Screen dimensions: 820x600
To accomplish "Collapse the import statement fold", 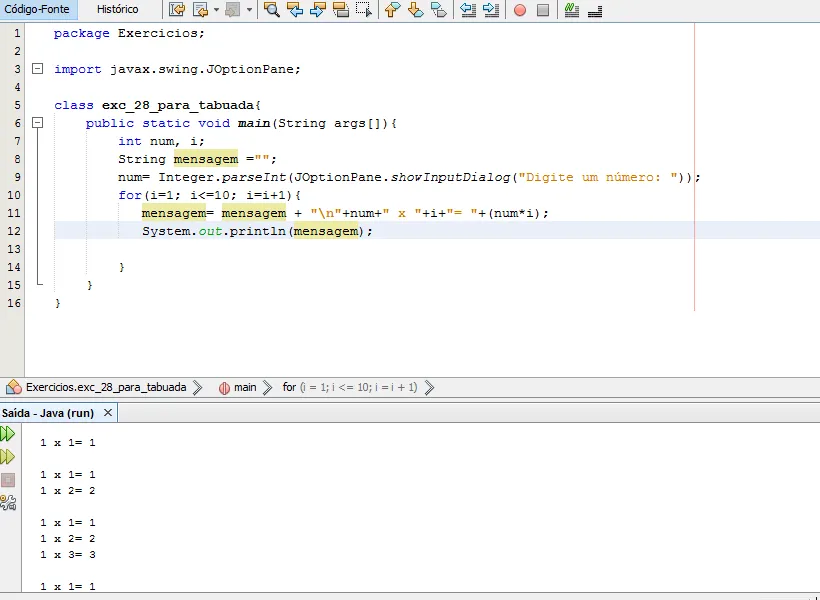I will click(37, 69).
